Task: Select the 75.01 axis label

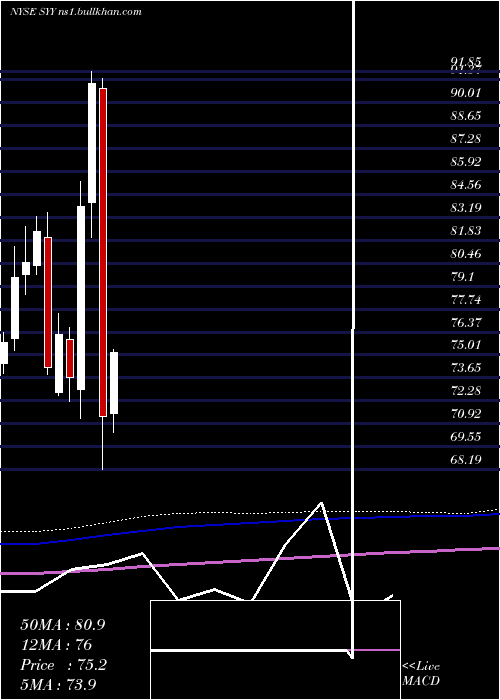Action: pyautogui.click(x=466, y=345)
